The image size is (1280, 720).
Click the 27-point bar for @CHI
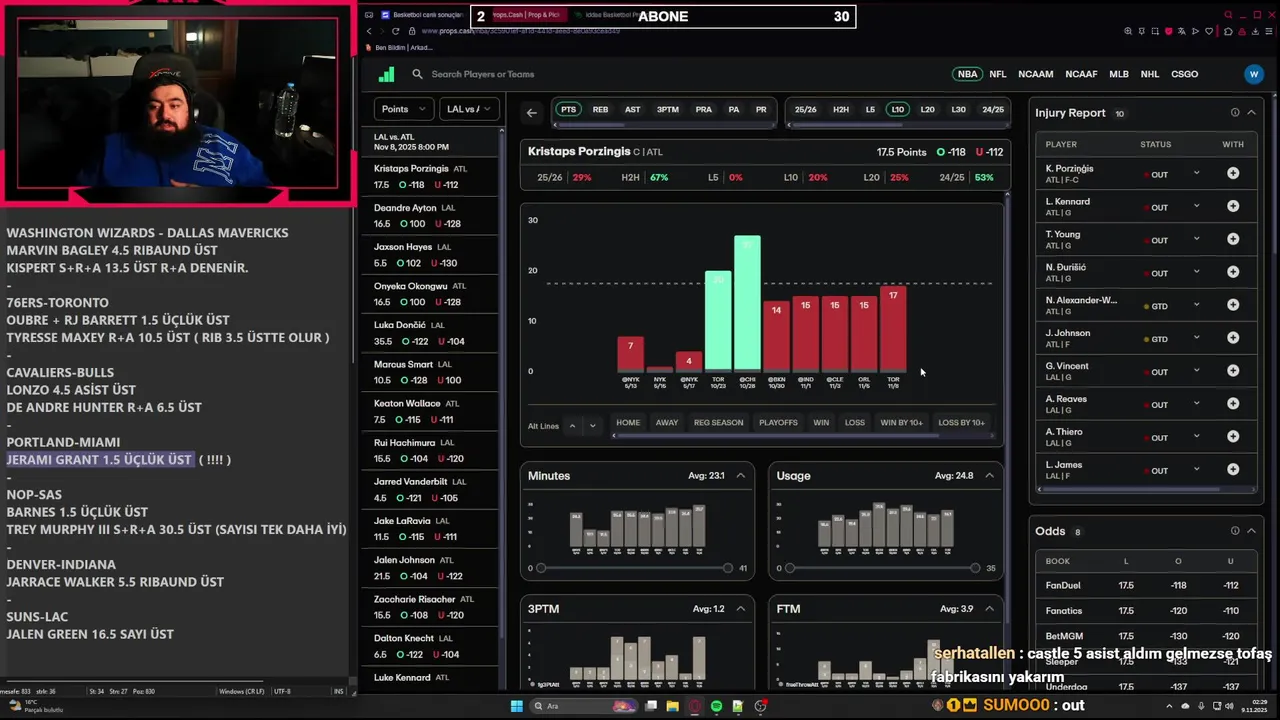(747, 303)
